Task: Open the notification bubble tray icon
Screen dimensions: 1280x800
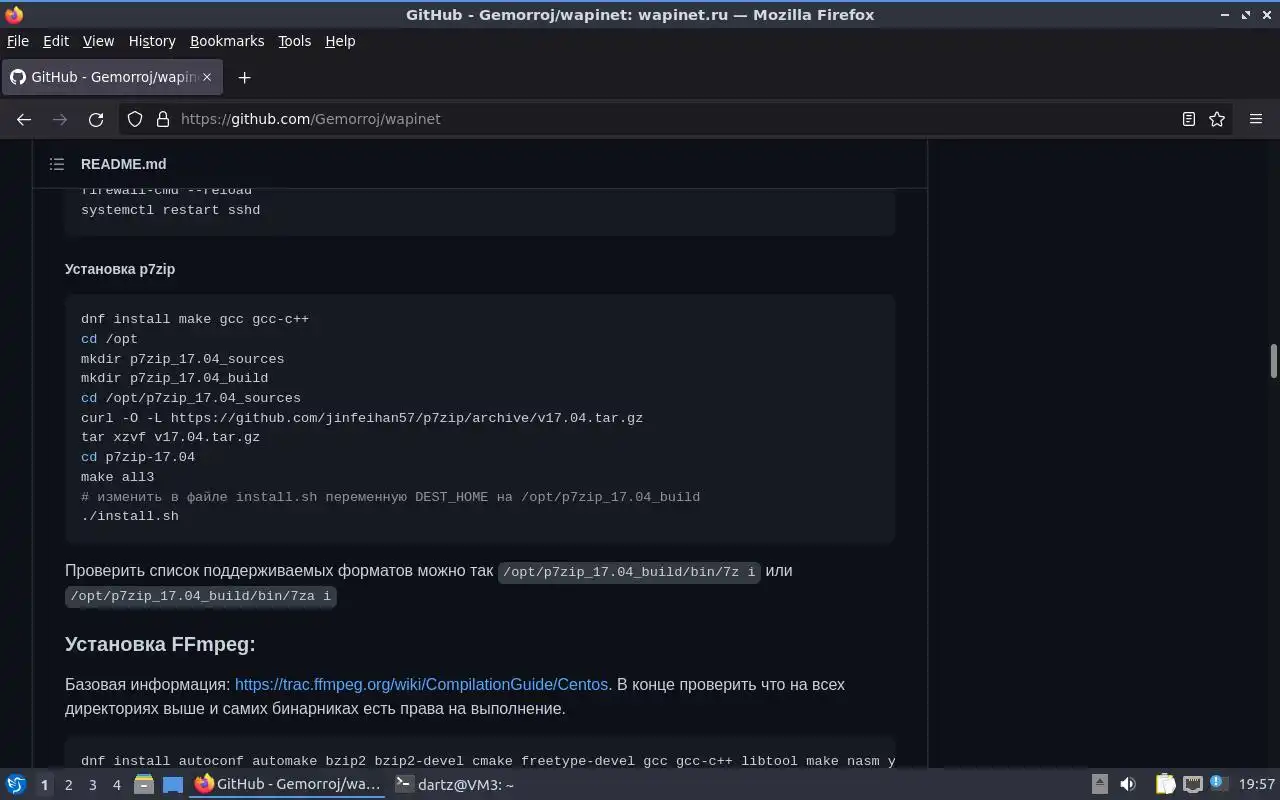Action: tap(1218, 783)
